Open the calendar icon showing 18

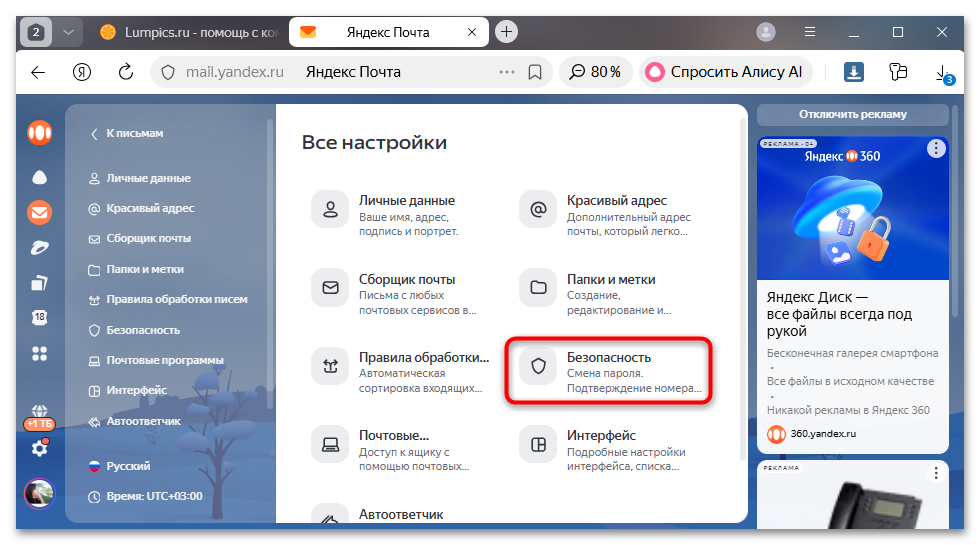tap(39, 318)
